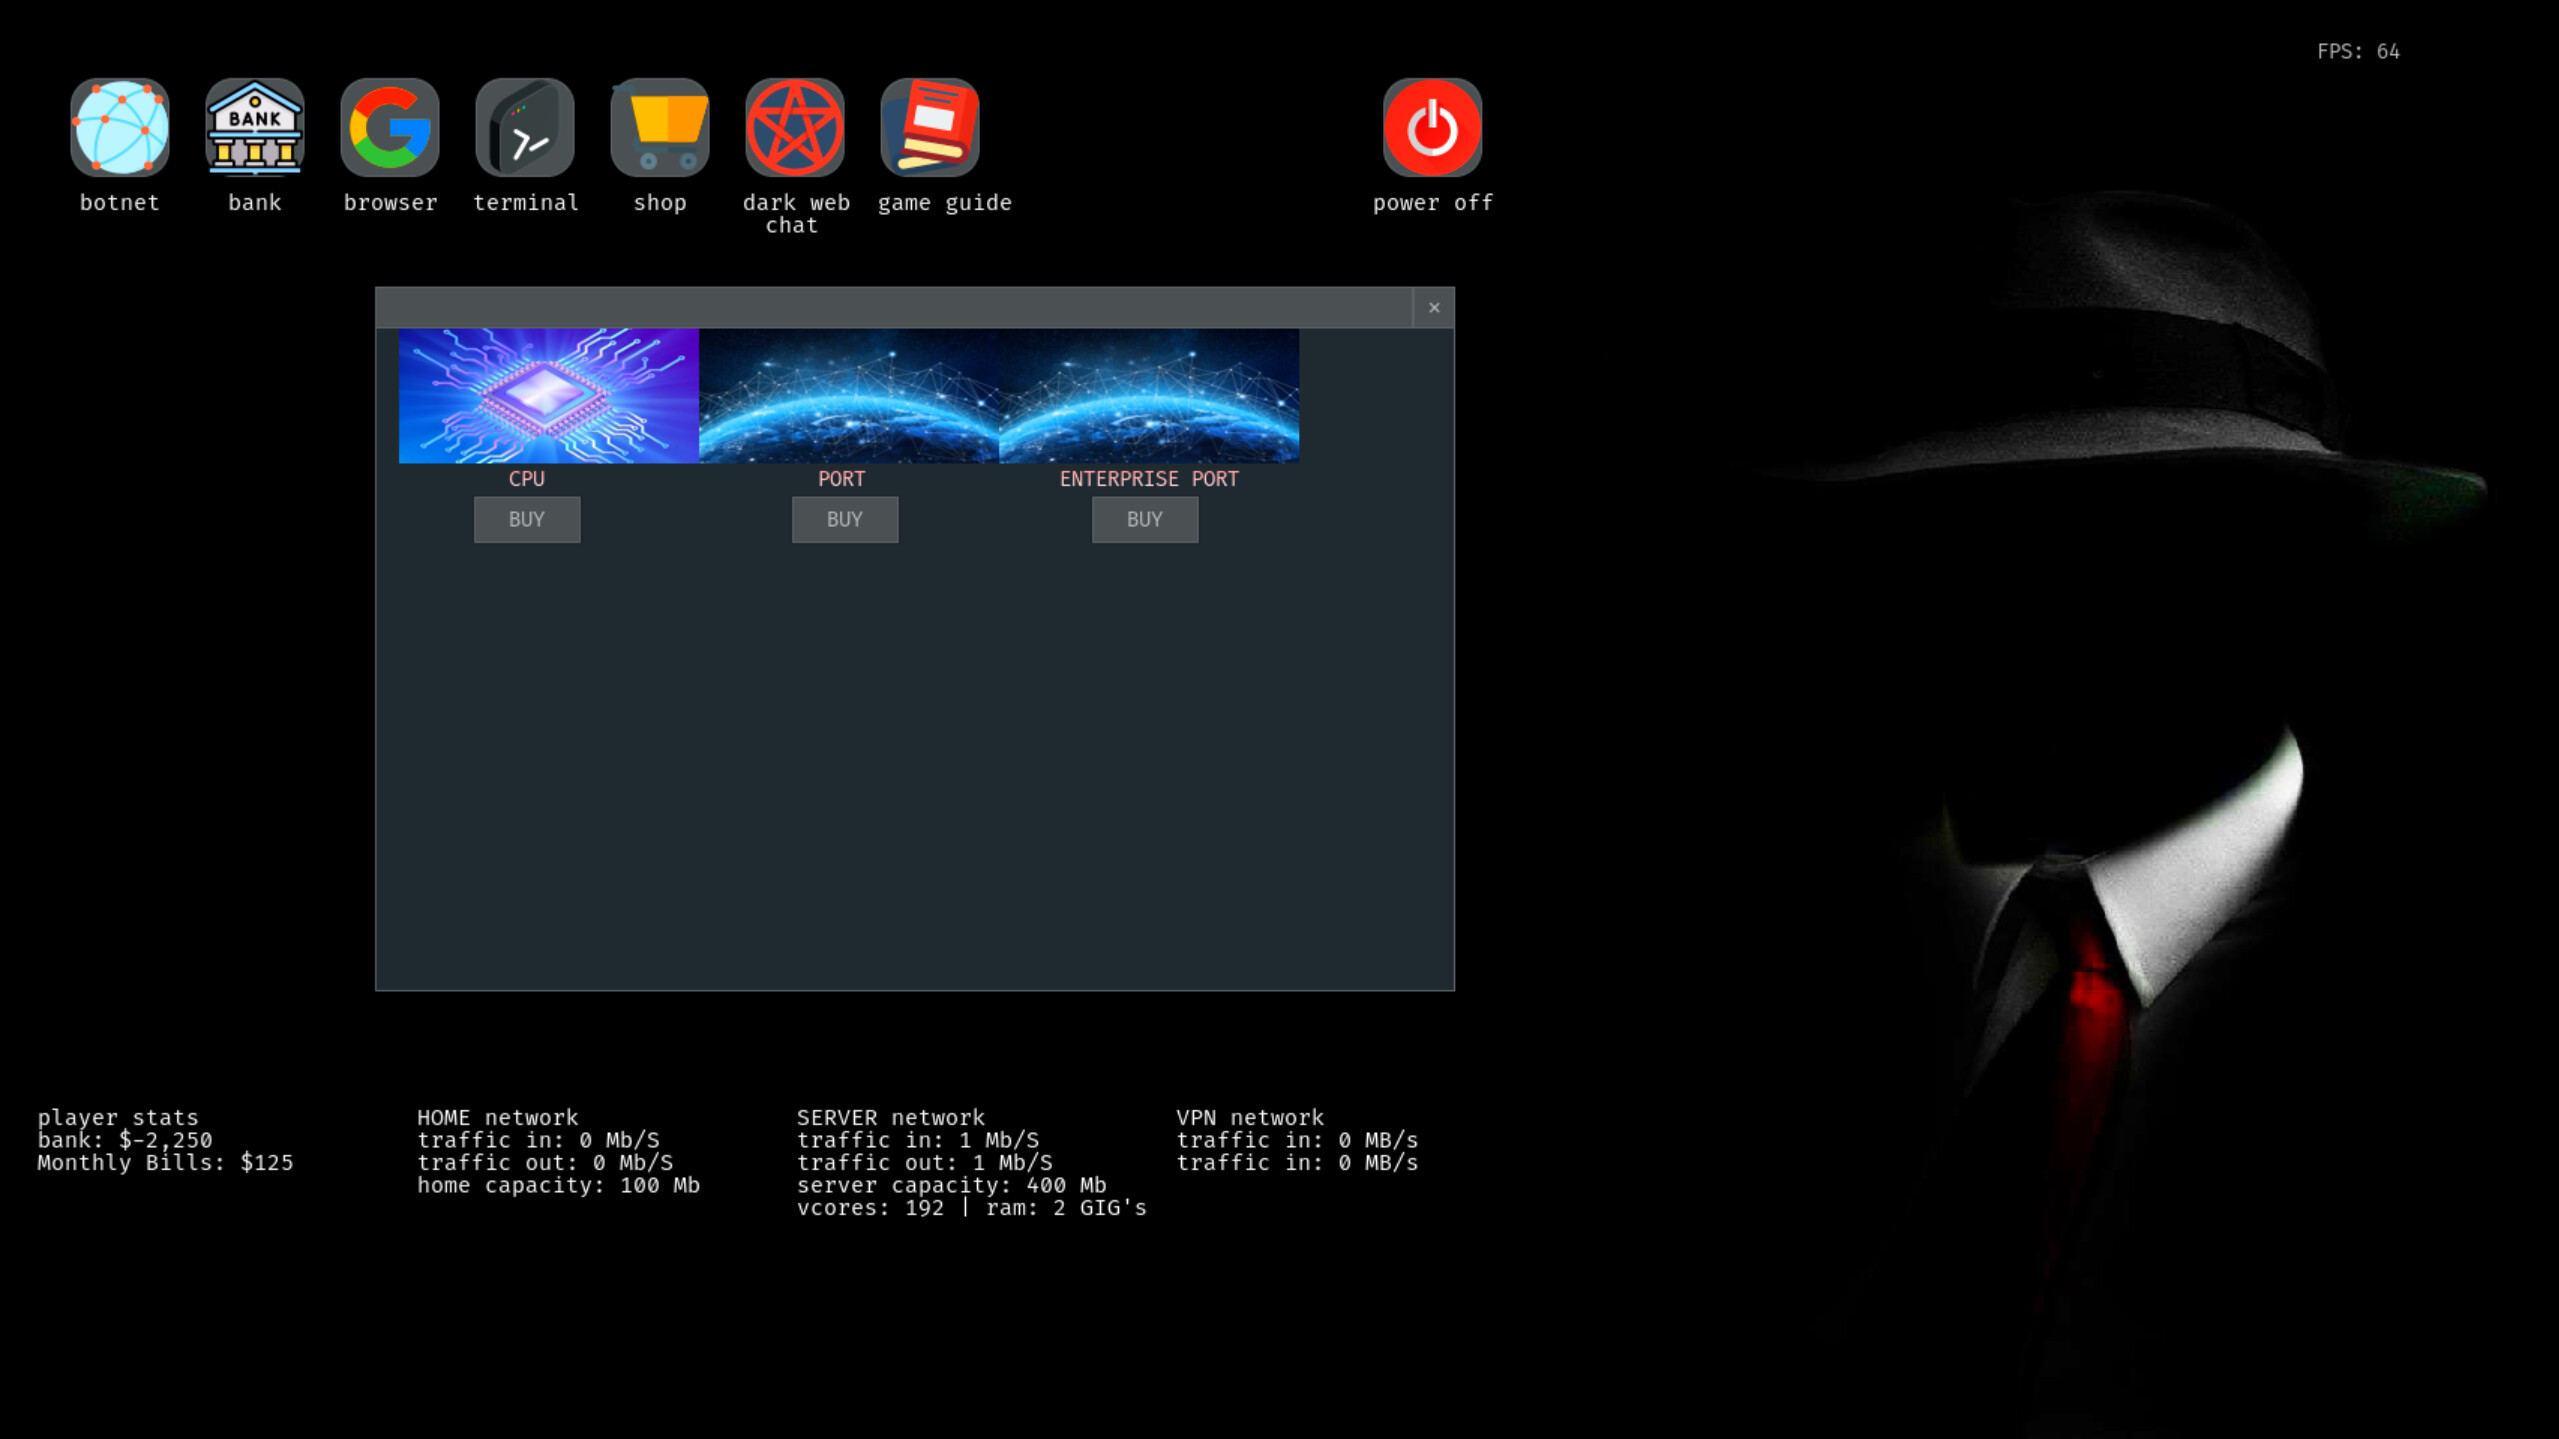Select the PORT product image

pyautogui.click(x=849, y=396)
